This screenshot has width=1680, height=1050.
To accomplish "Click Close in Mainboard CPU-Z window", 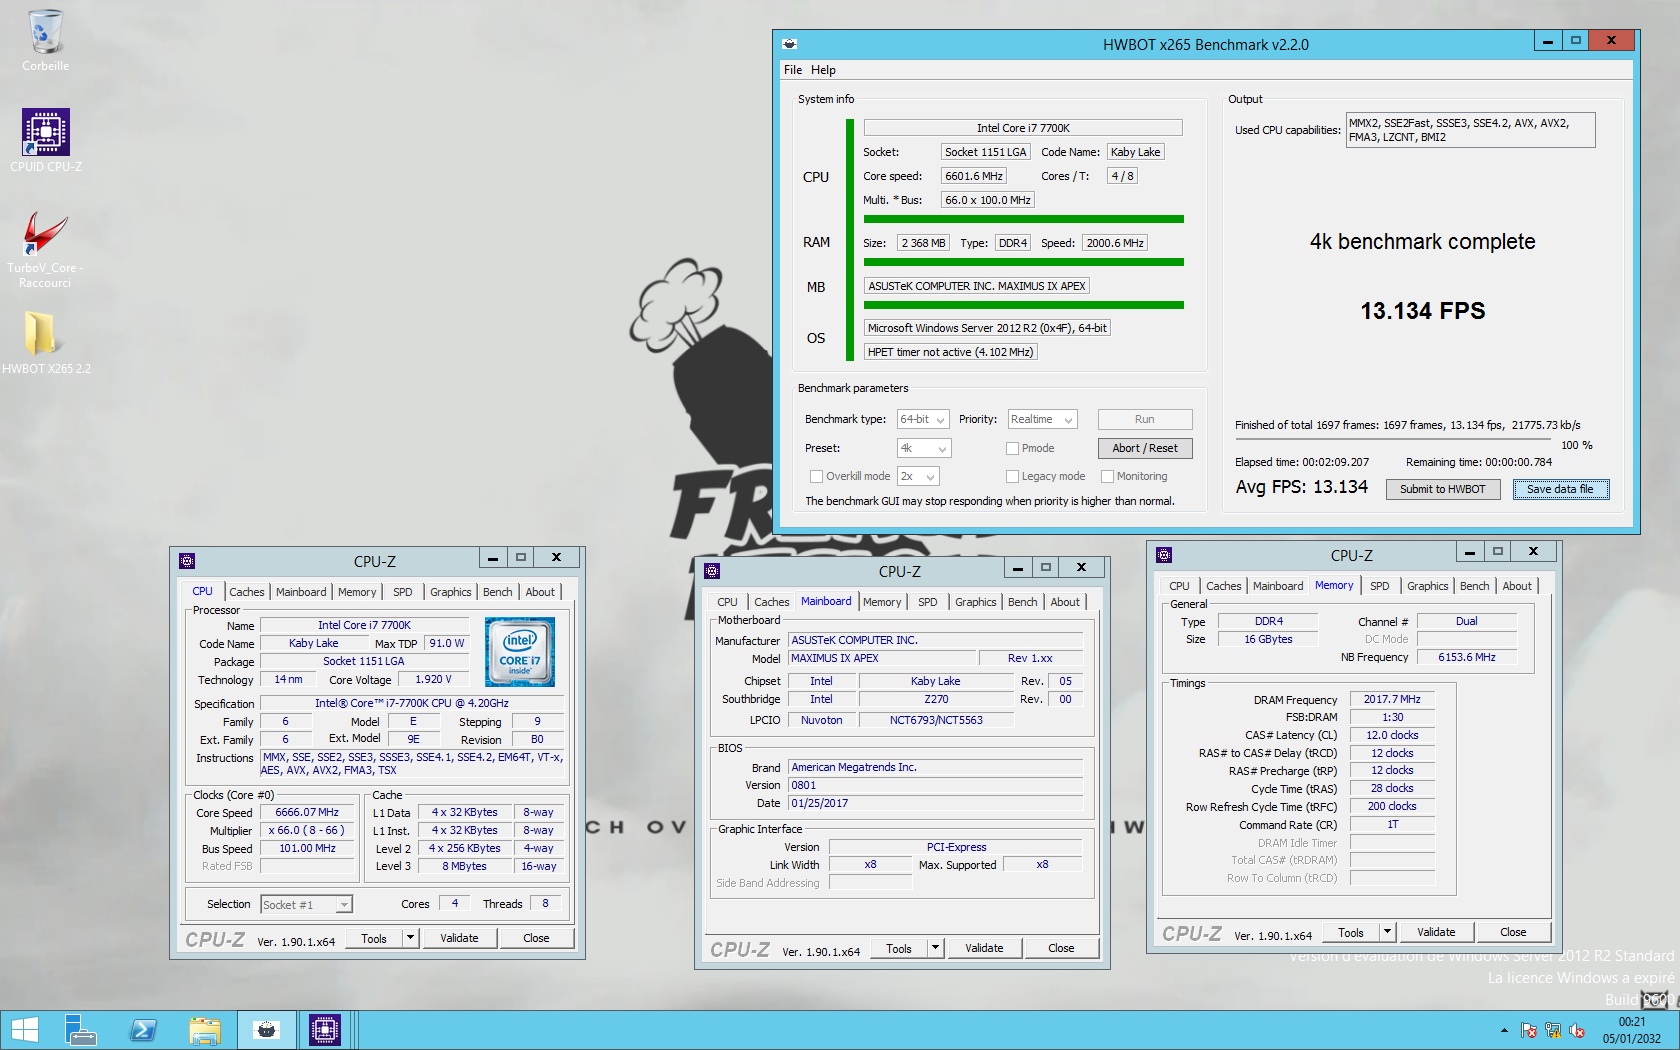I will (1061, 948).
